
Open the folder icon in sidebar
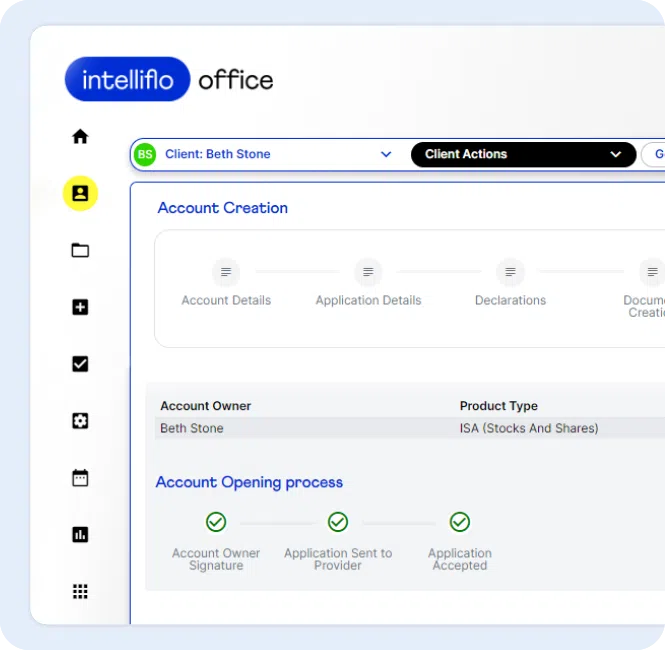(80, 250)
